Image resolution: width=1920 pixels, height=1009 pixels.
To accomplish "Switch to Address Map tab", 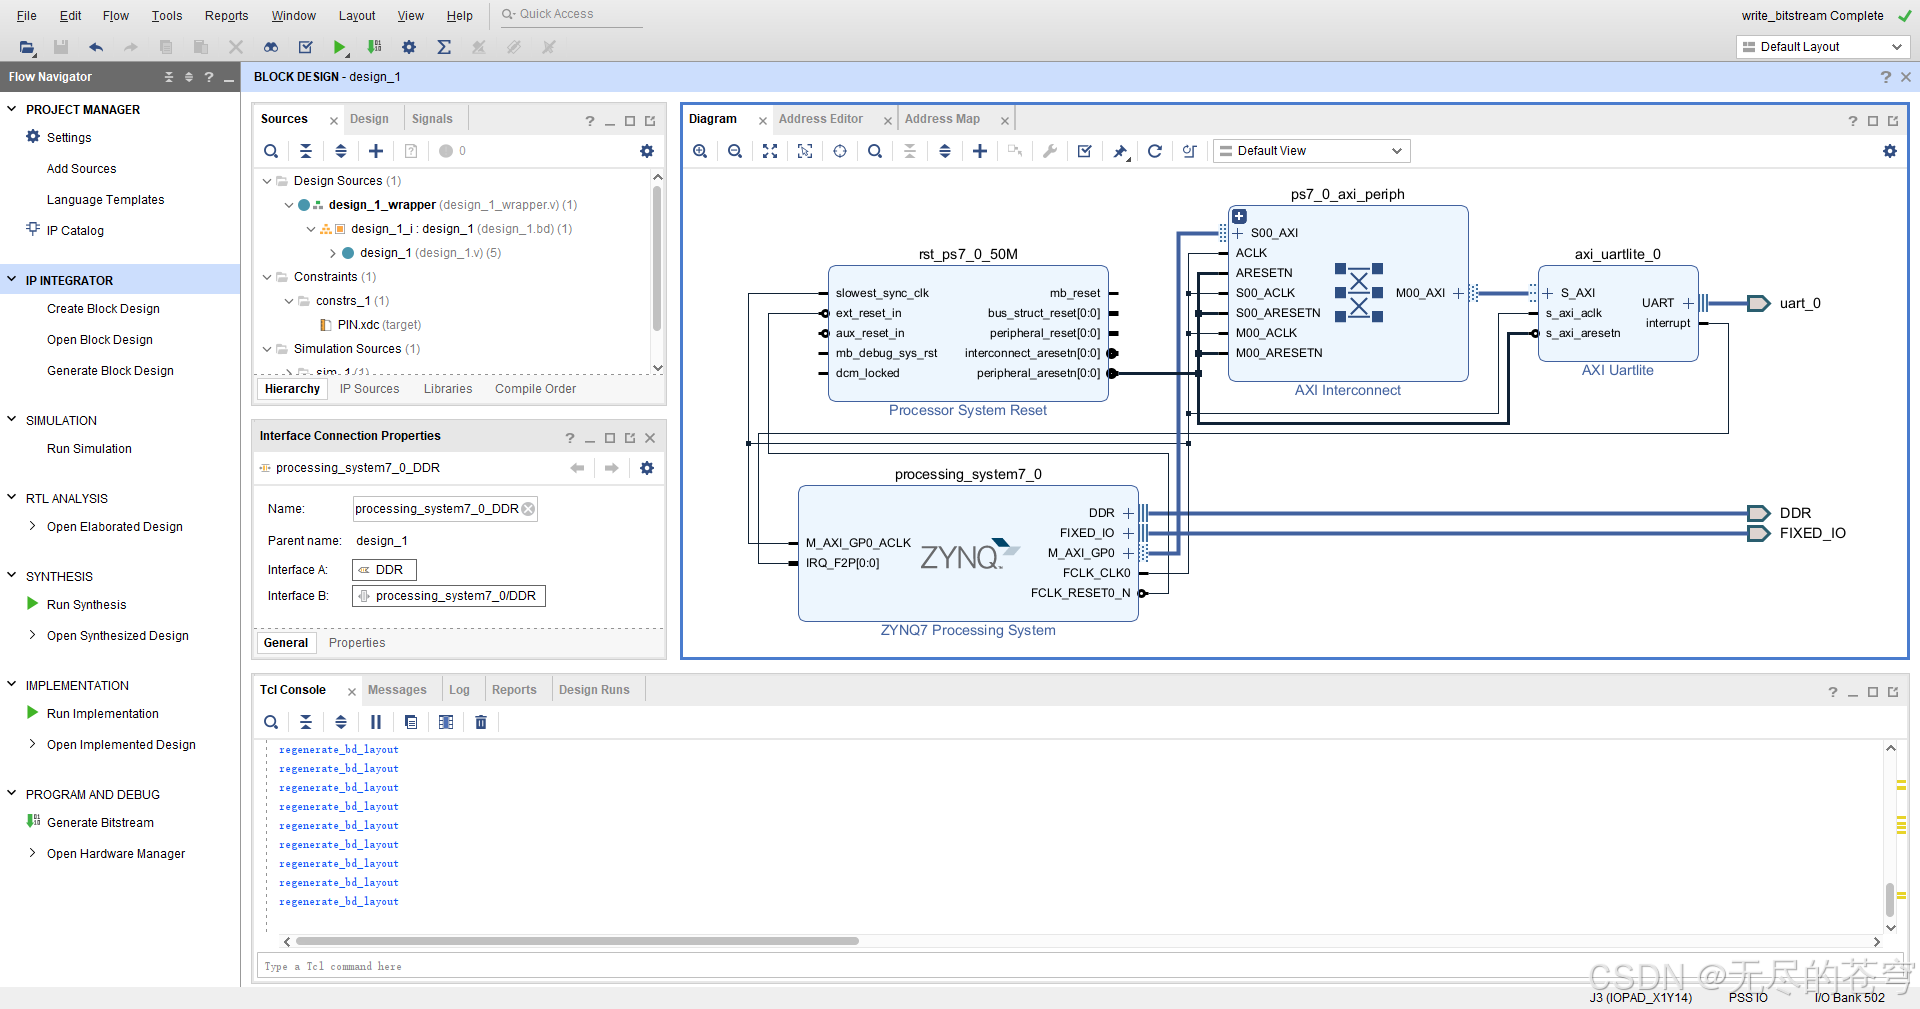I will point(942,119).
